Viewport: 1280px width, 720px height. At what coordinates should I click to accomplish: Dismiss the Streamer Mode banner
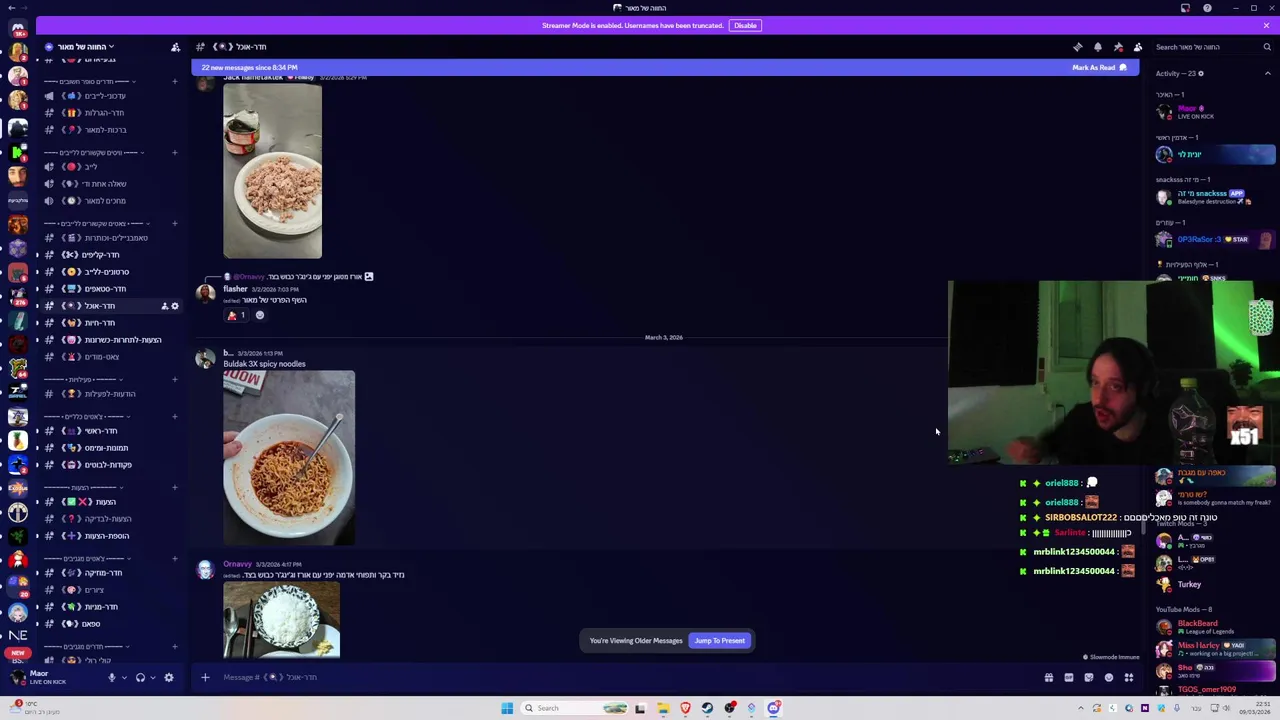[x=1266, y=26]
